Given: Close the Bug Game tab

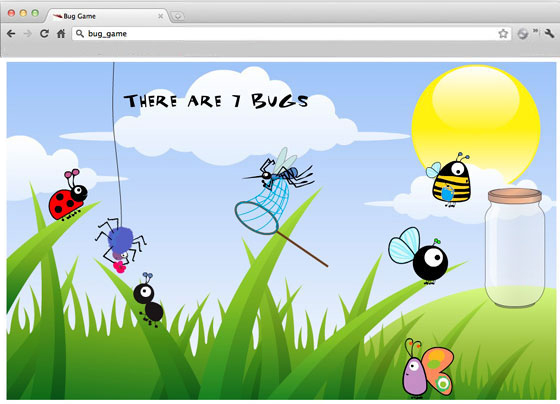Looking at the screenshot, I should (161, 16).
